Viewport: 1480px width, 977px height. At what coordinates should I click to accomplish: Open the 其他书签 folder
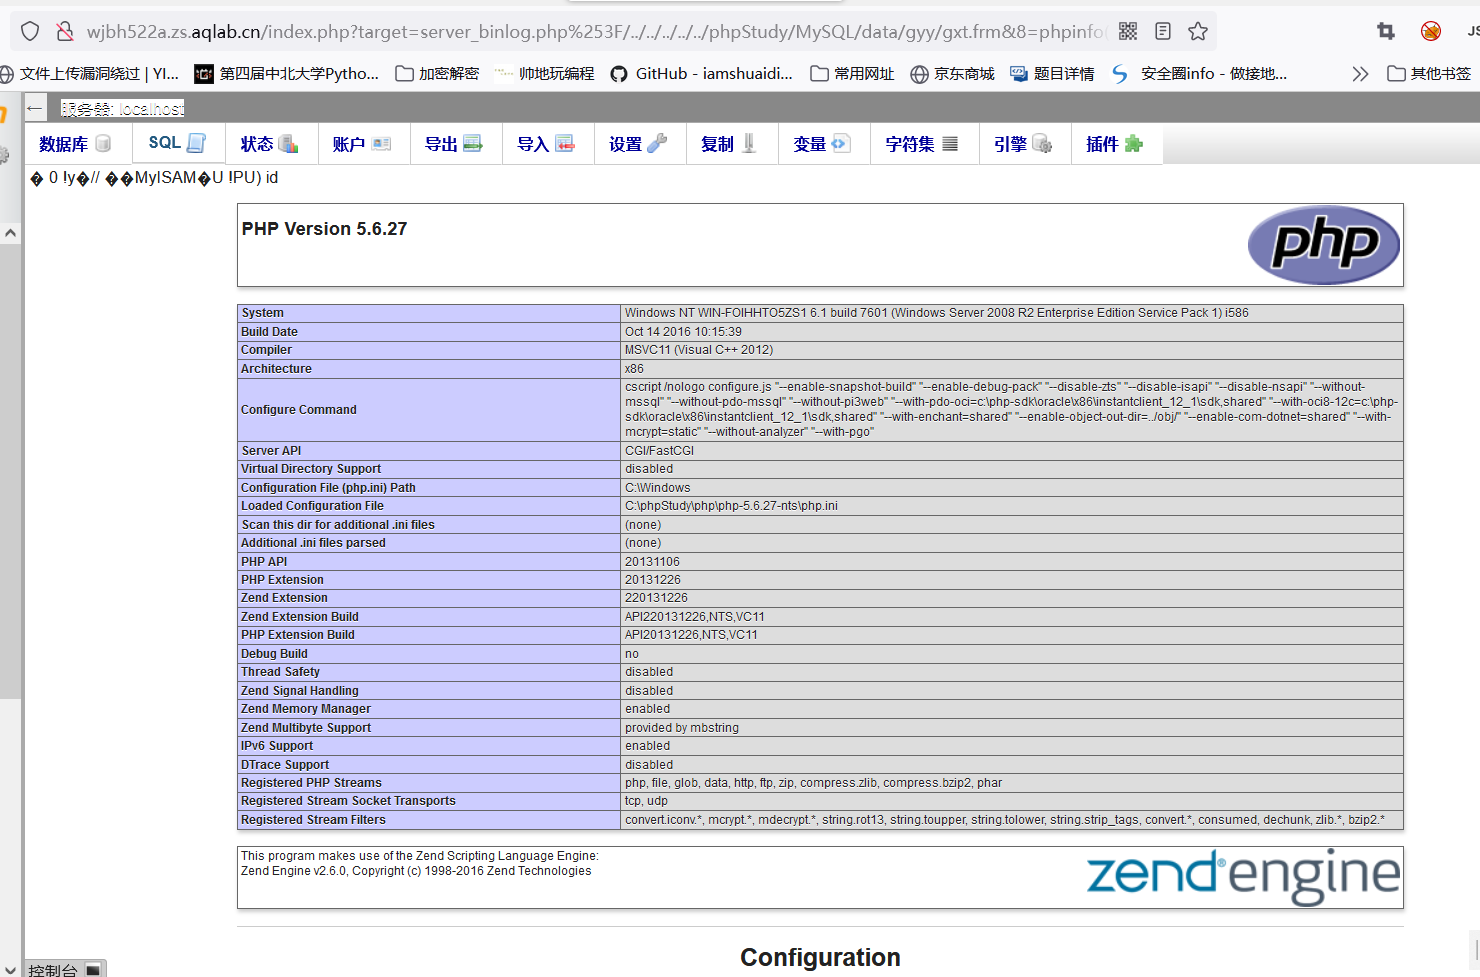click(x=1429, y=73)
